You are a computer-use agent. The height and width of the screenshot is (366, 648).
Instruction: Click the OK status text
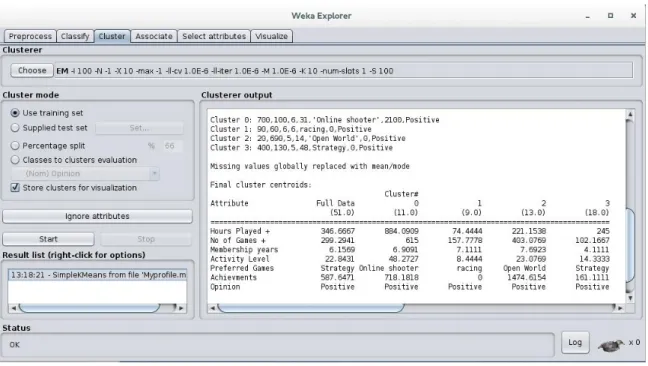(14, 345)
